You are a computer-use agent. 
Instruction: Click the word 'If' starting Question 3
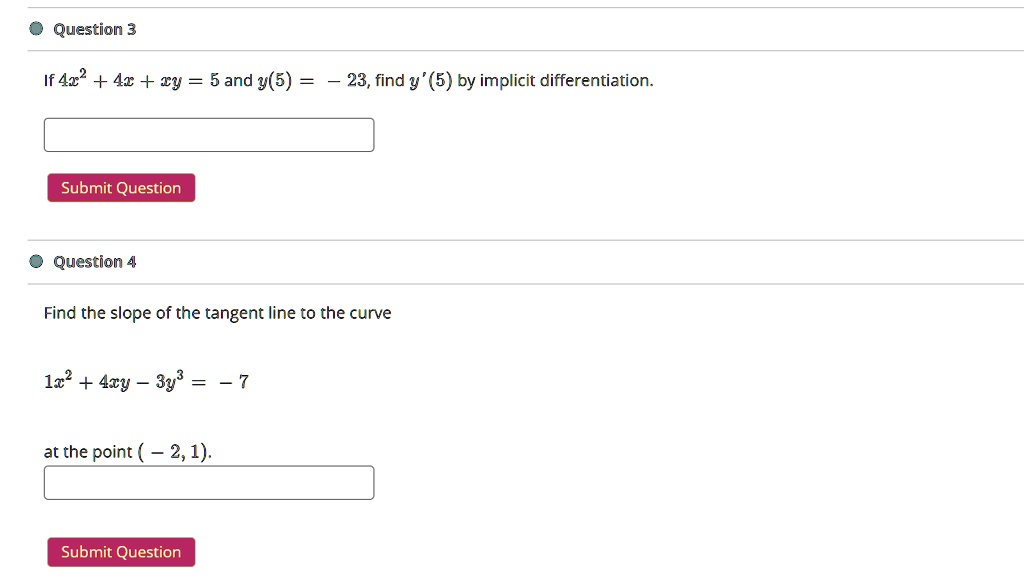click(49, 80)
